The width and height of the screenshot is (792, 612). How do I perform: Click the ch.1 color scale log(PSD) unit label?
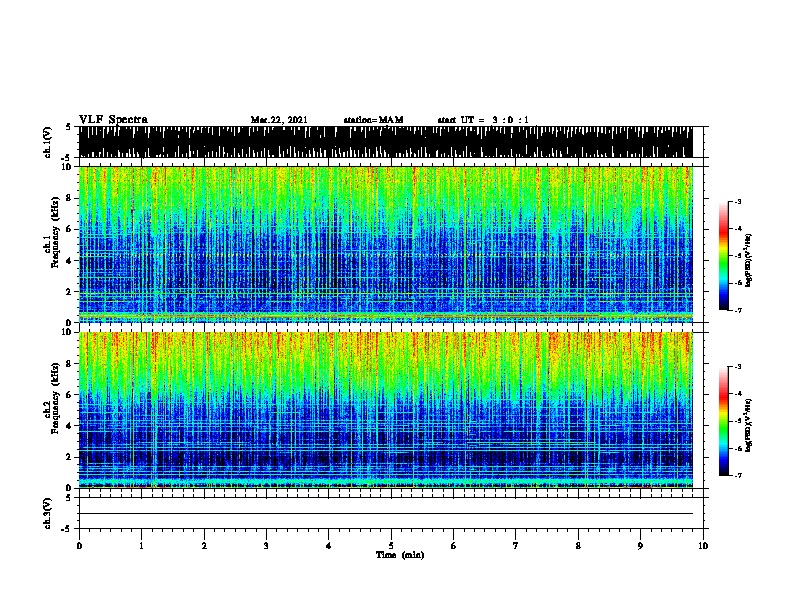coord(748,260)
